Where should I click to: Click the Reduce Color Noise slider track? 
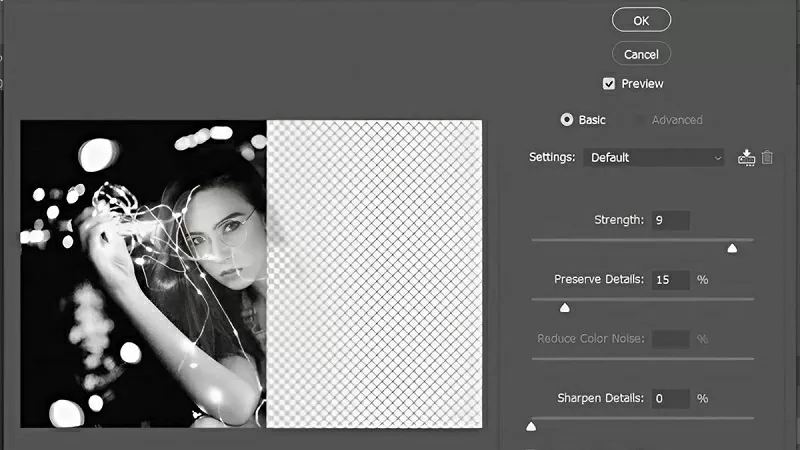(x=642, y=358)
